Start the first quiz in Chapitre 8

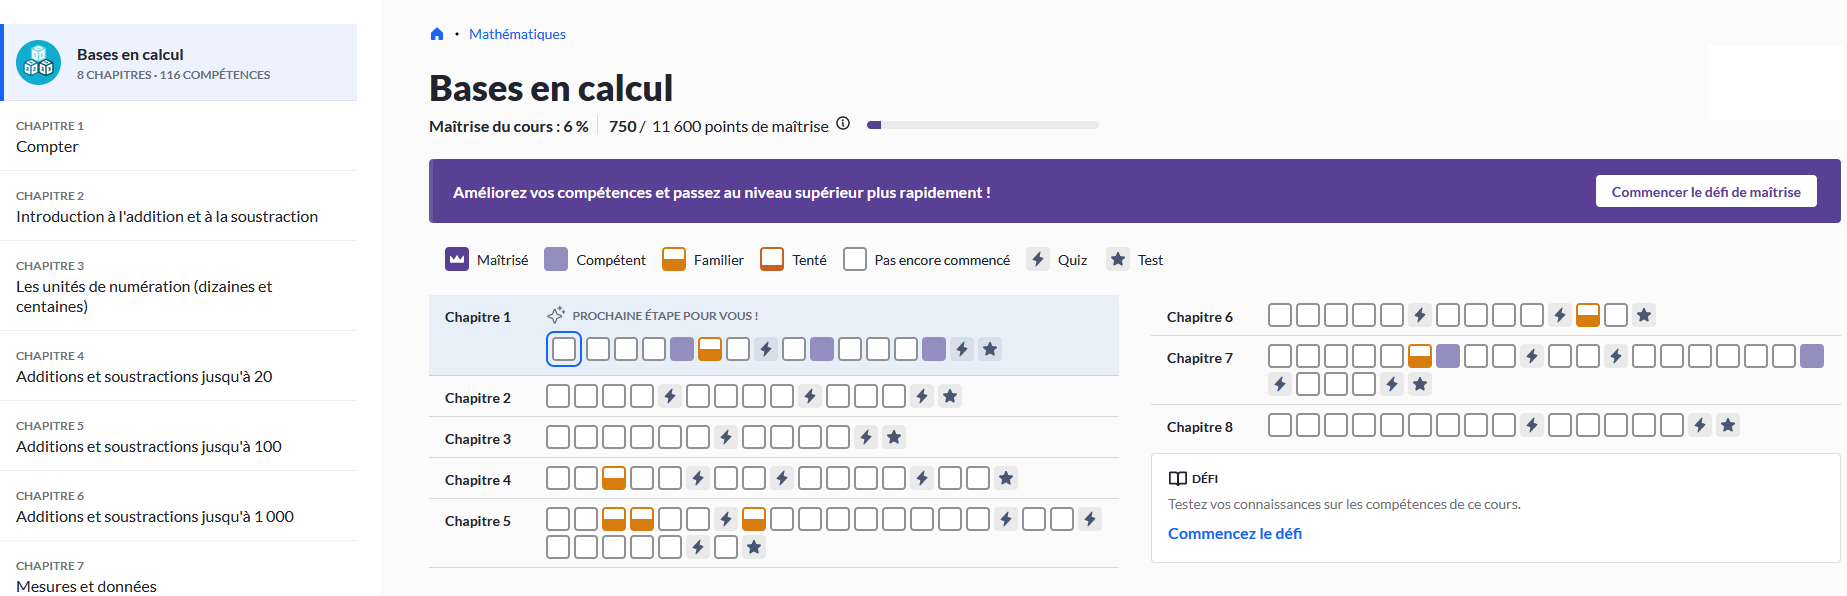tap(1532, 425)
